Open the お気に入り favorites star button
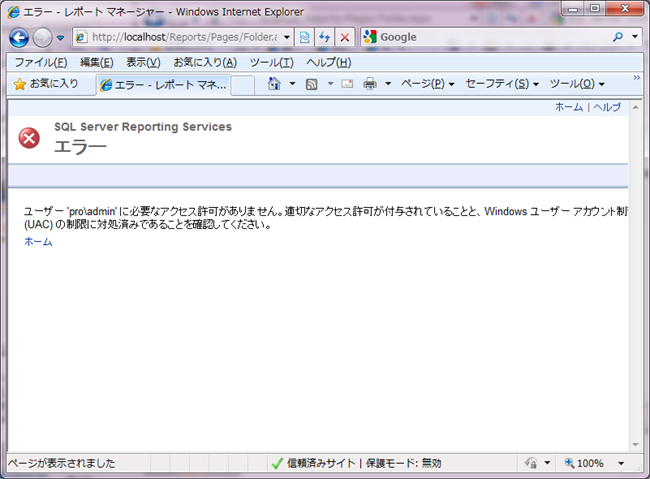This screenshot has width=650, height=479. pos(46,84)
